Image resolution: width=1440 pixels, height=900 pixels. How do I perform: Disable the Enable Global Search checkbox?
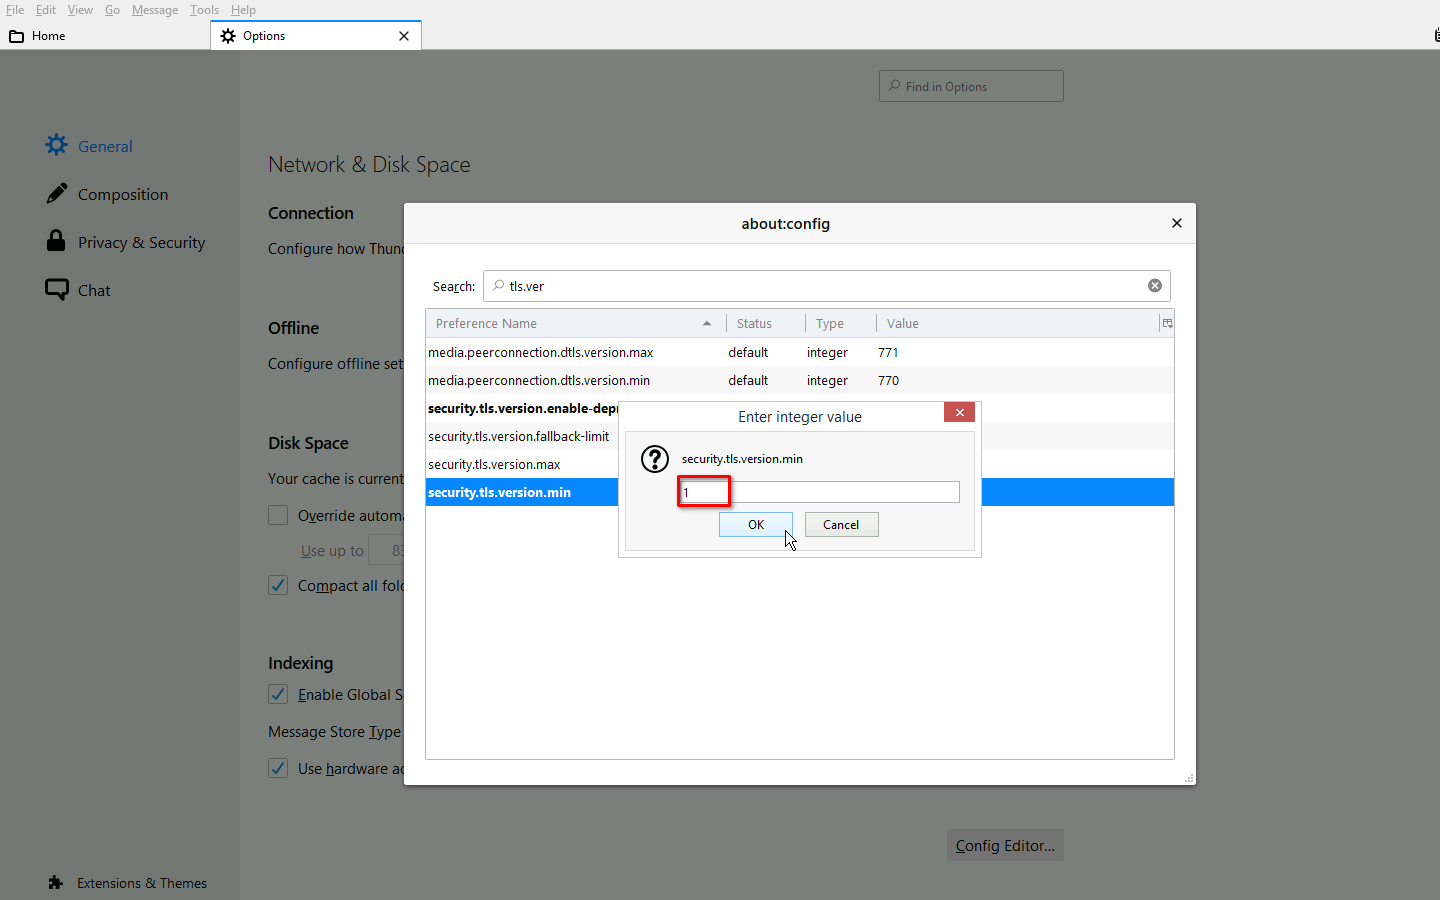(278, 694)
